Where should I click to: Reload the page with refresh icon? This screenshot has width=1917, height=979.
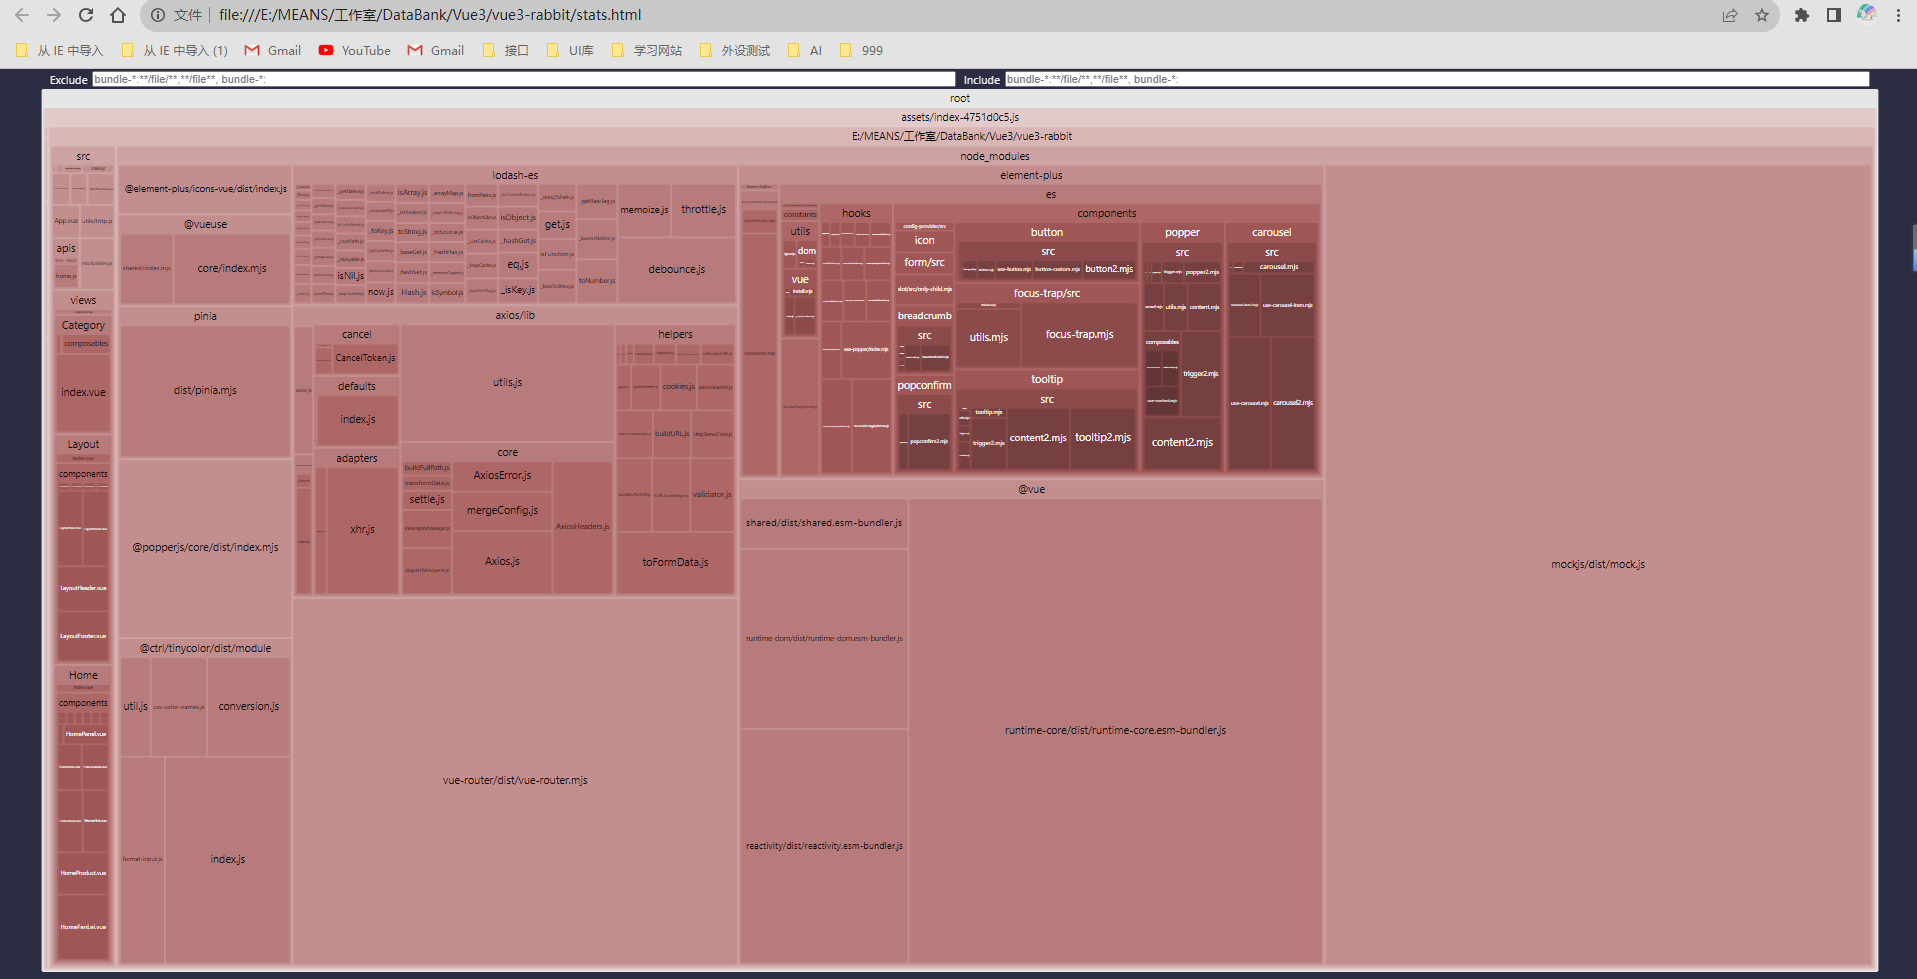tap(86, 15)
